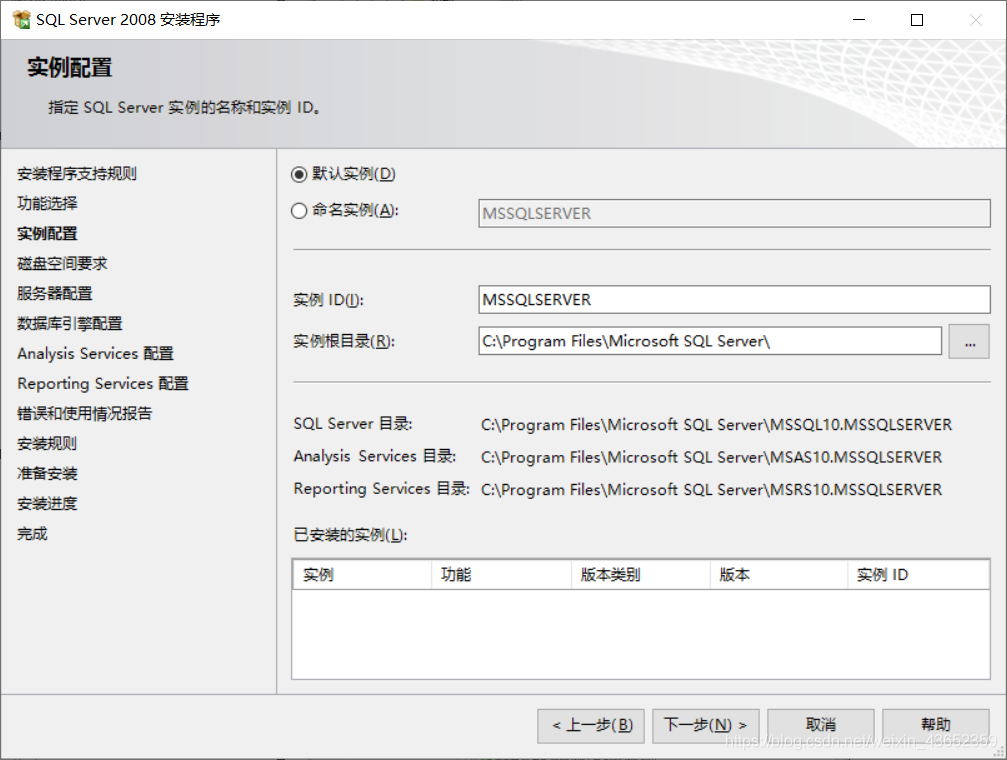This screenshot has width=1007, height=760.
Task: Select 服务器配置 step in sidebar
Action: tap(55, 294)
